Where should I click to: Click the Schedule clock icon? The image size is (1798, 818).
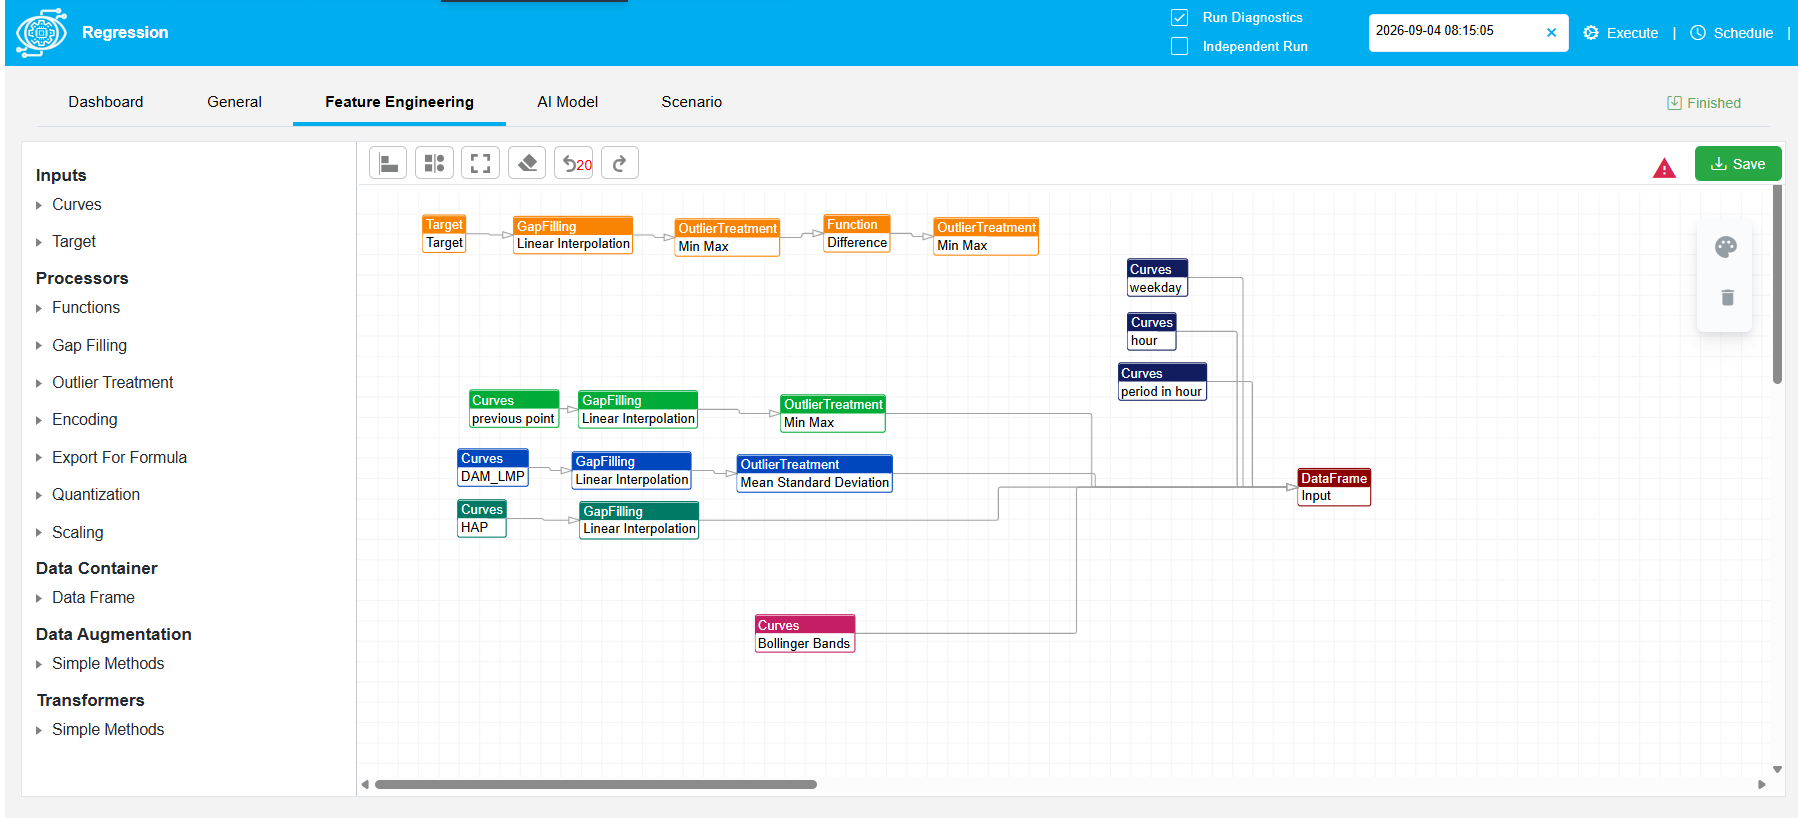point(1698,33)
